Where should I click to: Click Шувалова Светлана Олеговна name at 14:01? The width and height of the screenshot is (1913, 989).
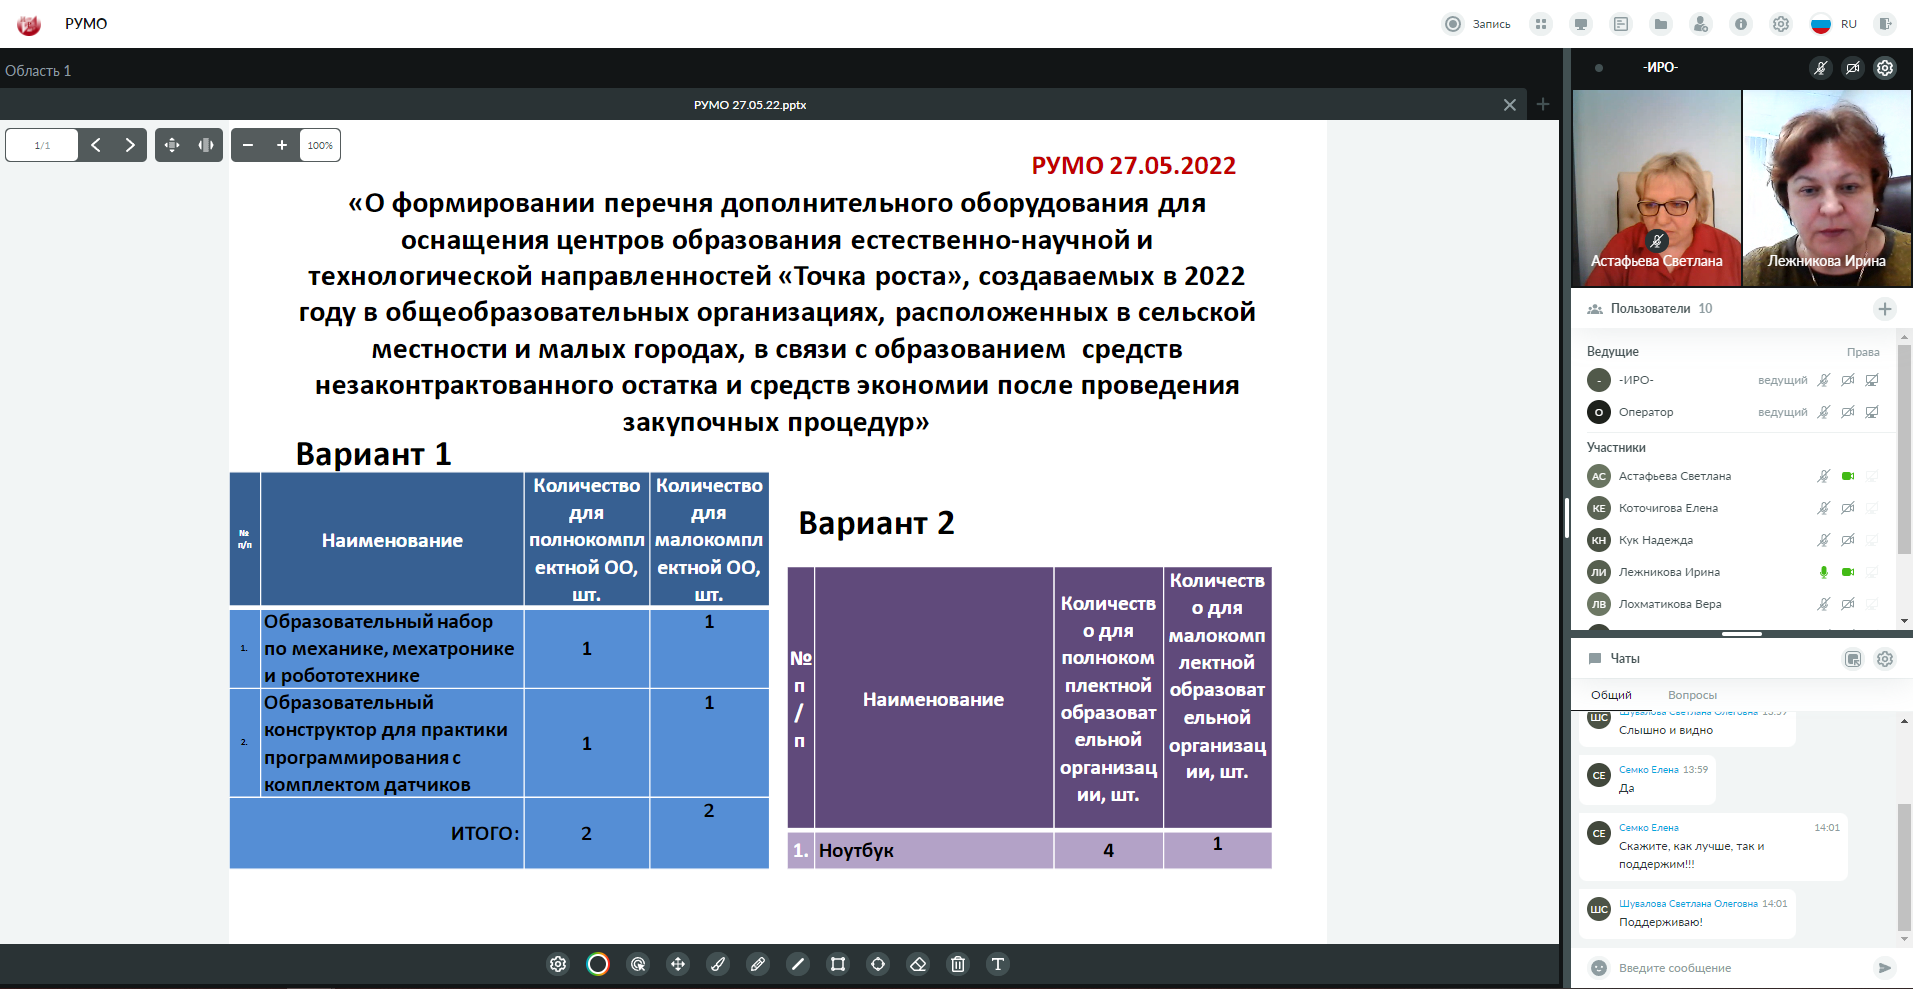[1688, 904]
